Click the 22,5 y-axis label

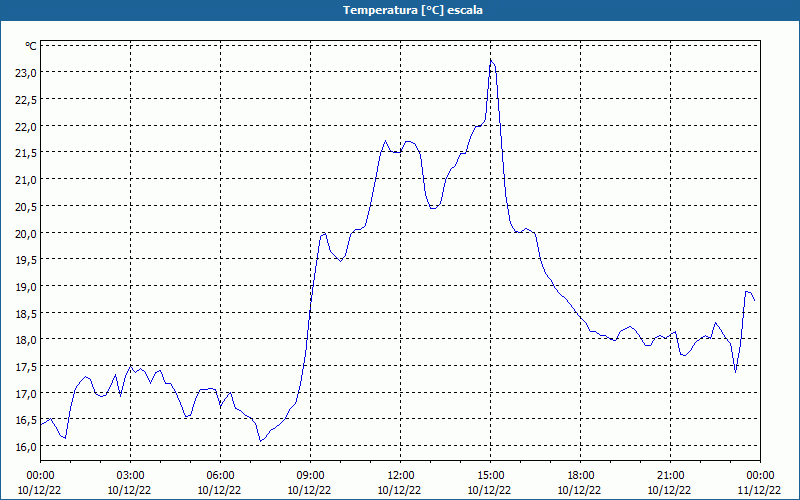tap(26, 99)
